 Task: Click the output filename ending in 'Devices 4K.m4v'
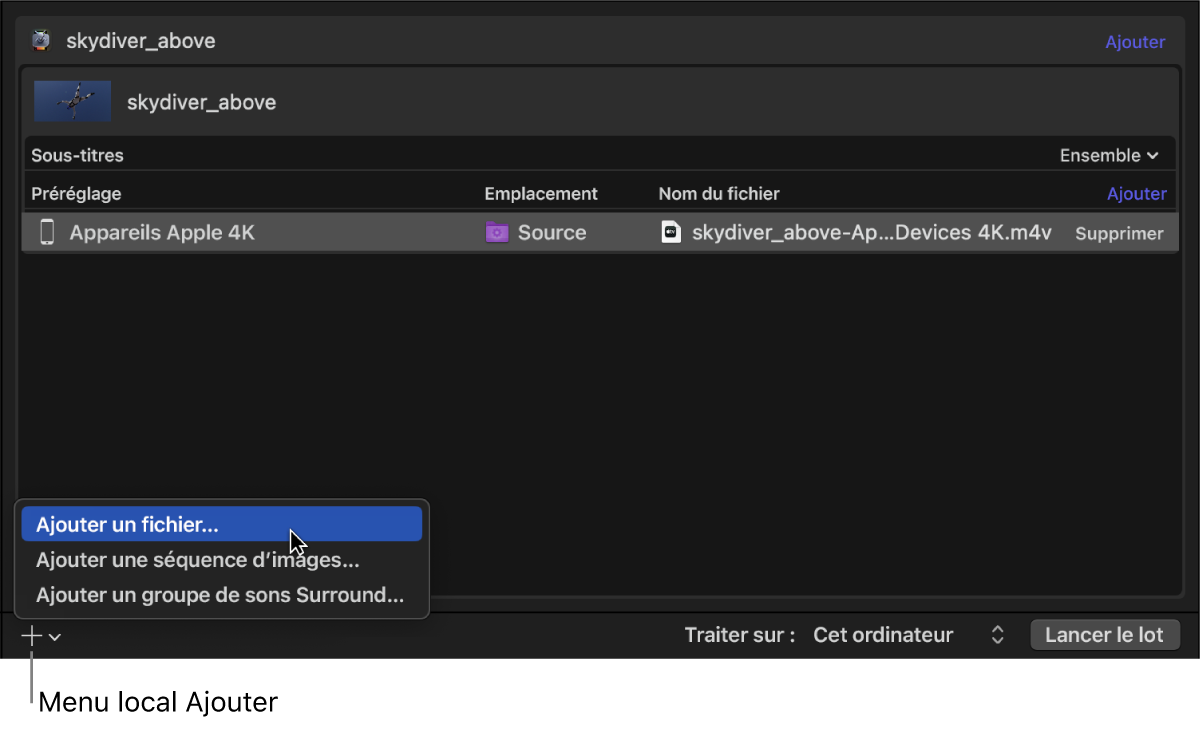click(871, 233)
